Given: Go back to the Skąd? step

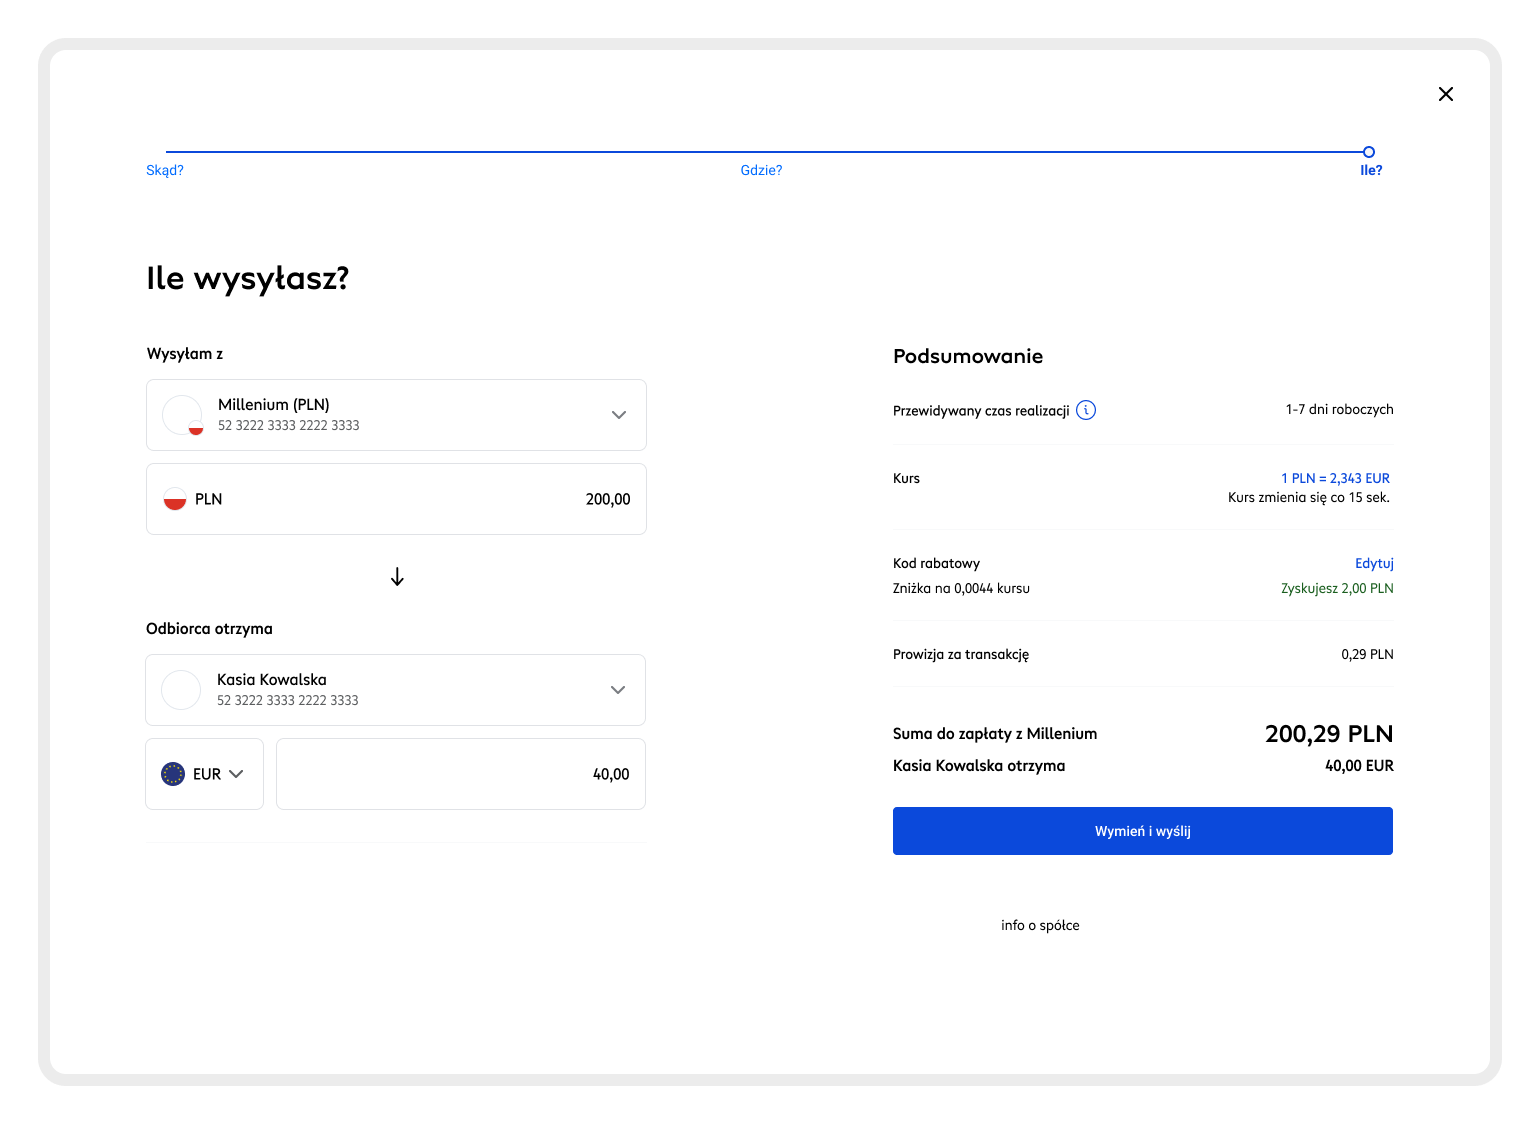Looking at the screenshot, I should tap(165, 170).
